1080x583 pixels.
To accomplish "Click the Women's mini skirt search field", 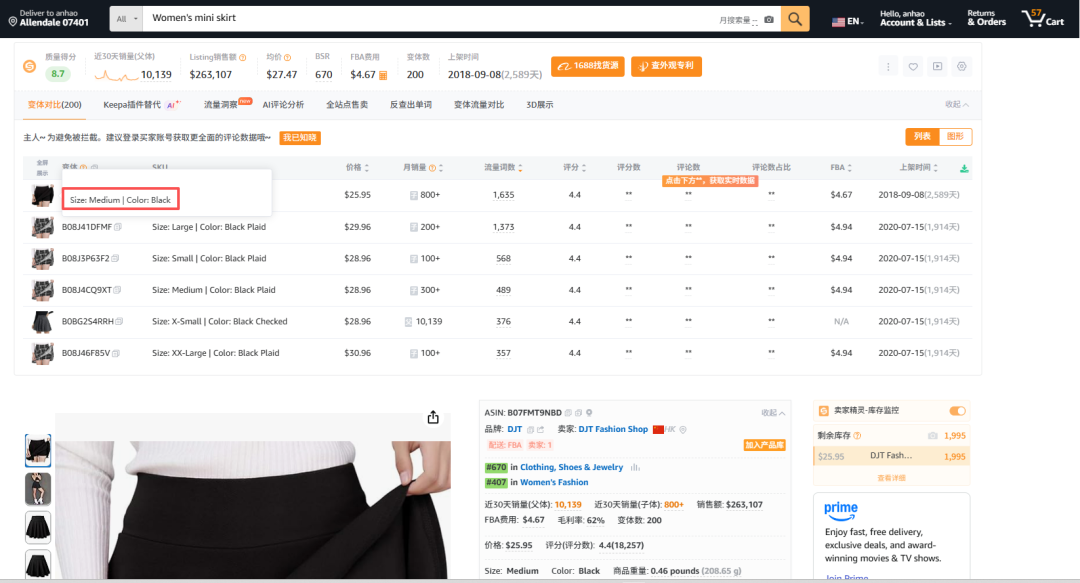I will 430,19.
